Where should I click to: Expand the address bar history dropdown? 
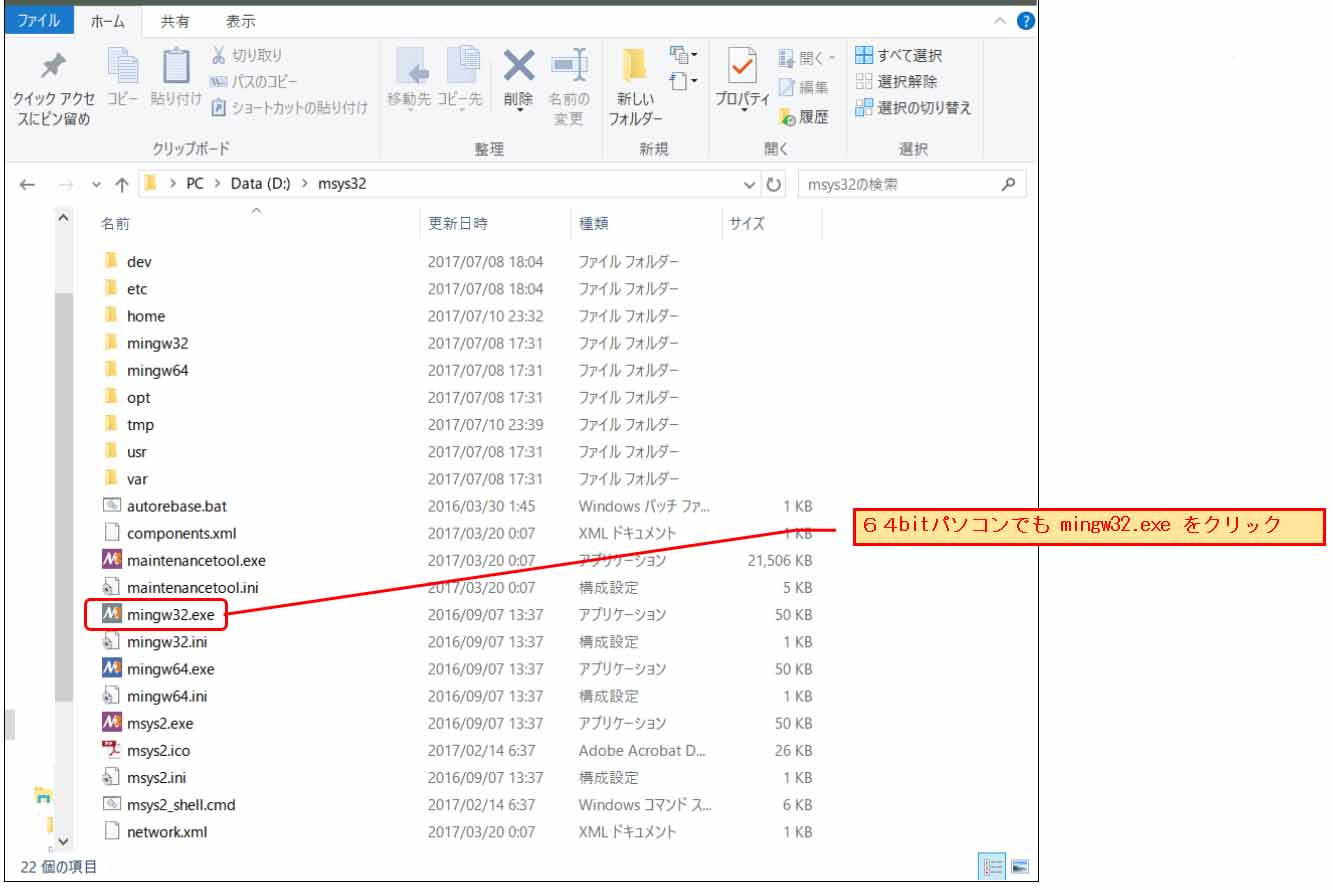click(x=750, y=185)
